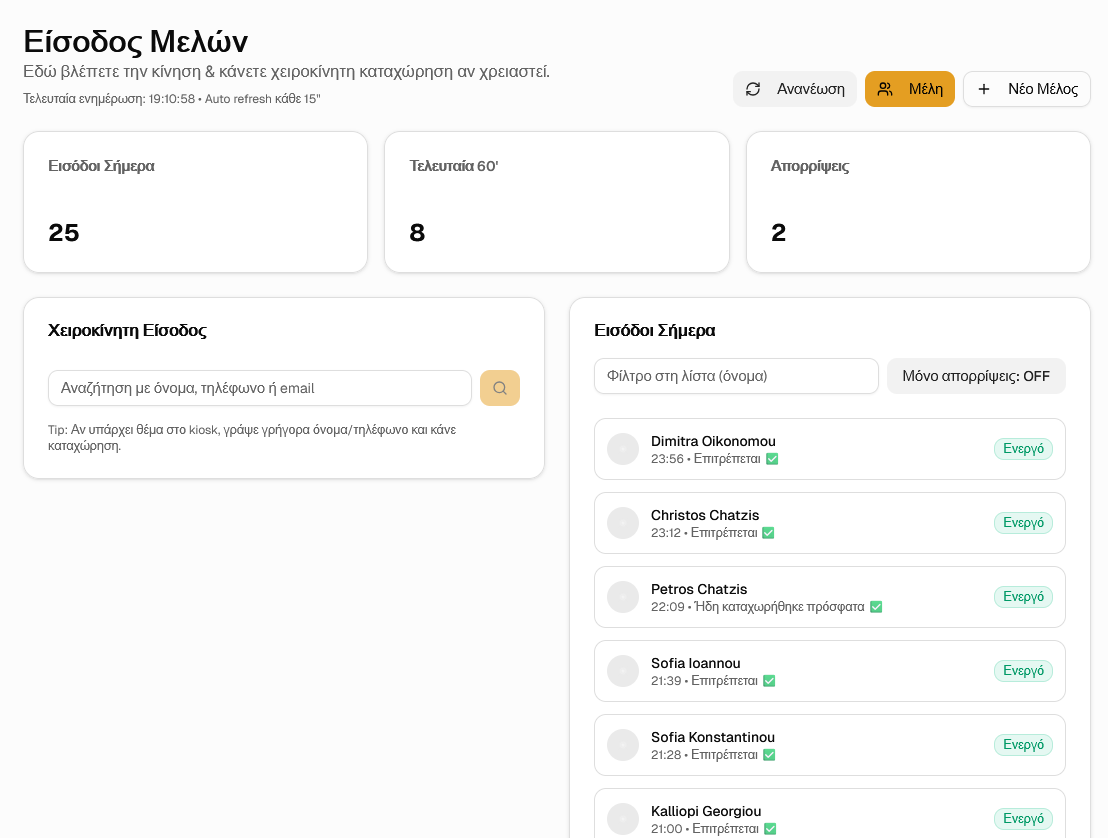Click Christos Chatzis's avatar circle
1108x838 pixels.
coord(623,523)
